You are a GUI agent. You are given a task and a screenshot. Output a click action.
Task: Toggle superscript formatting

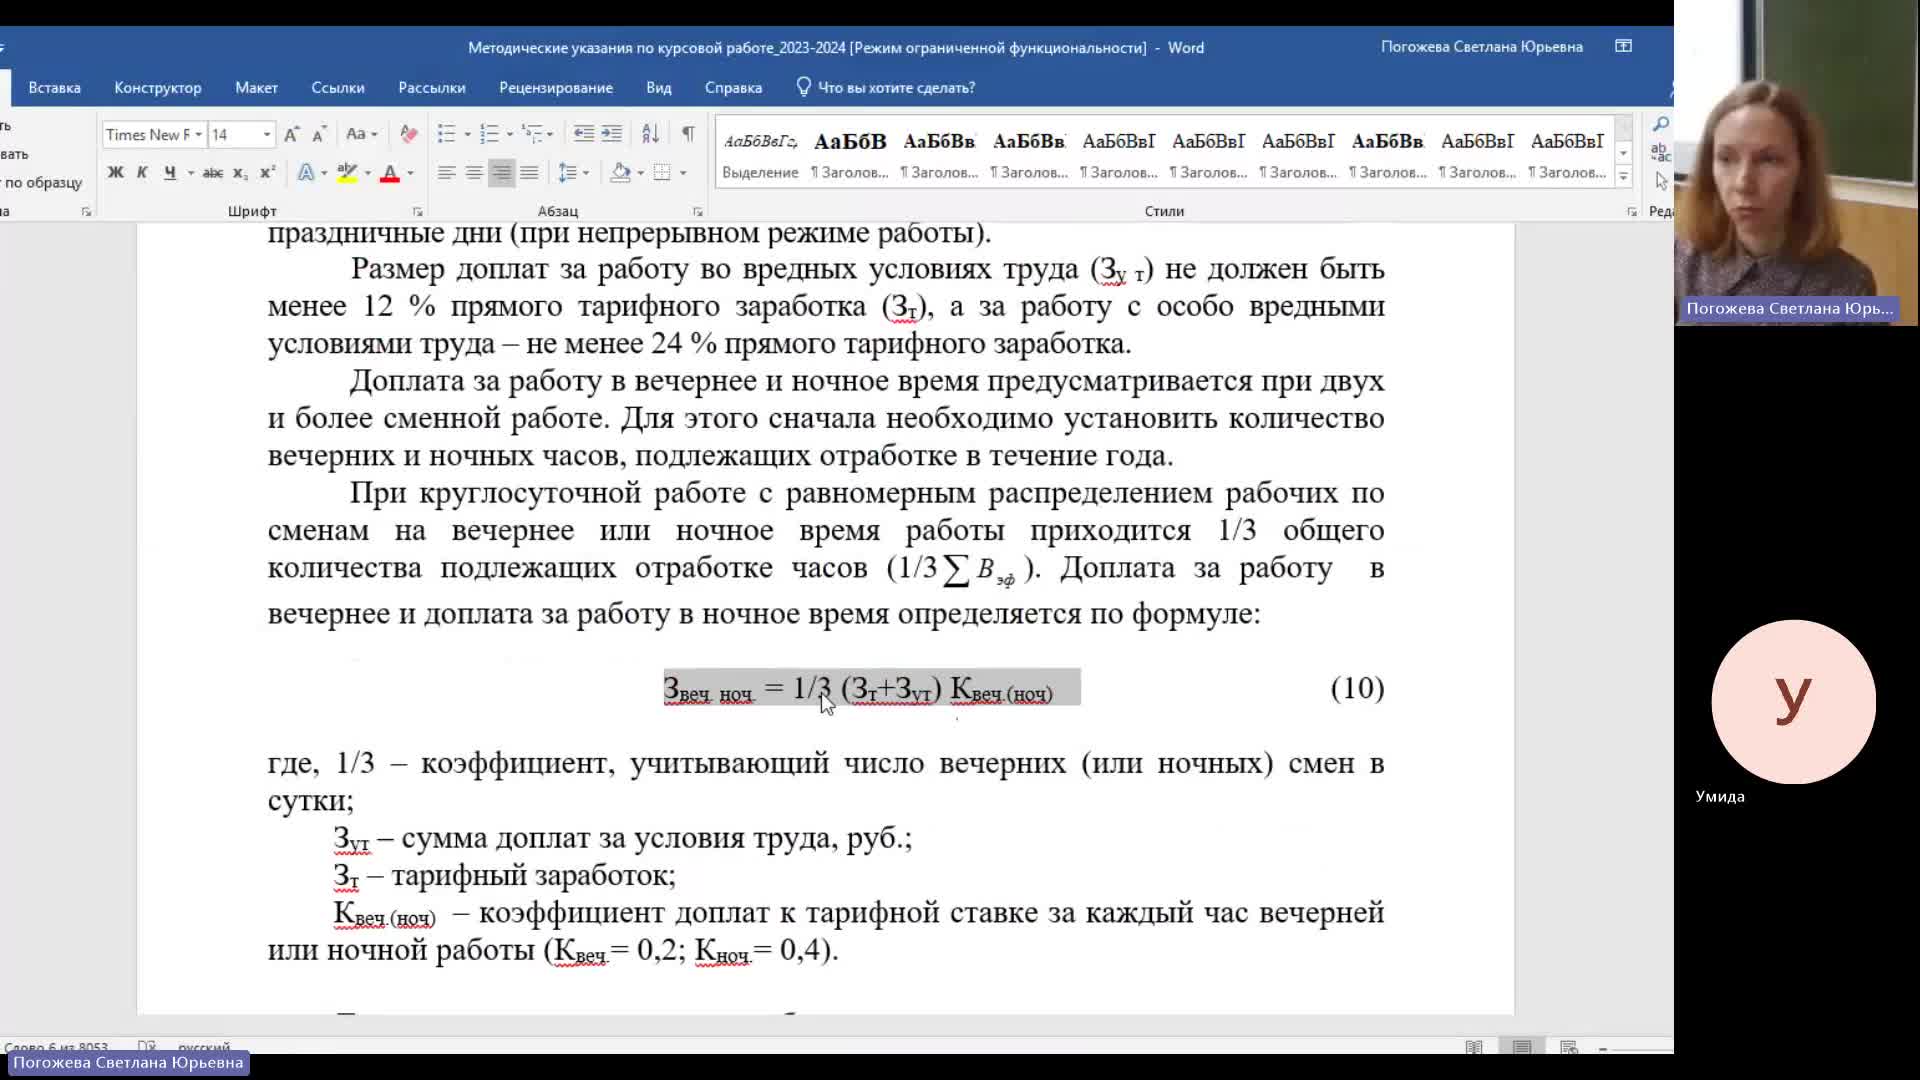coord(267,173)
